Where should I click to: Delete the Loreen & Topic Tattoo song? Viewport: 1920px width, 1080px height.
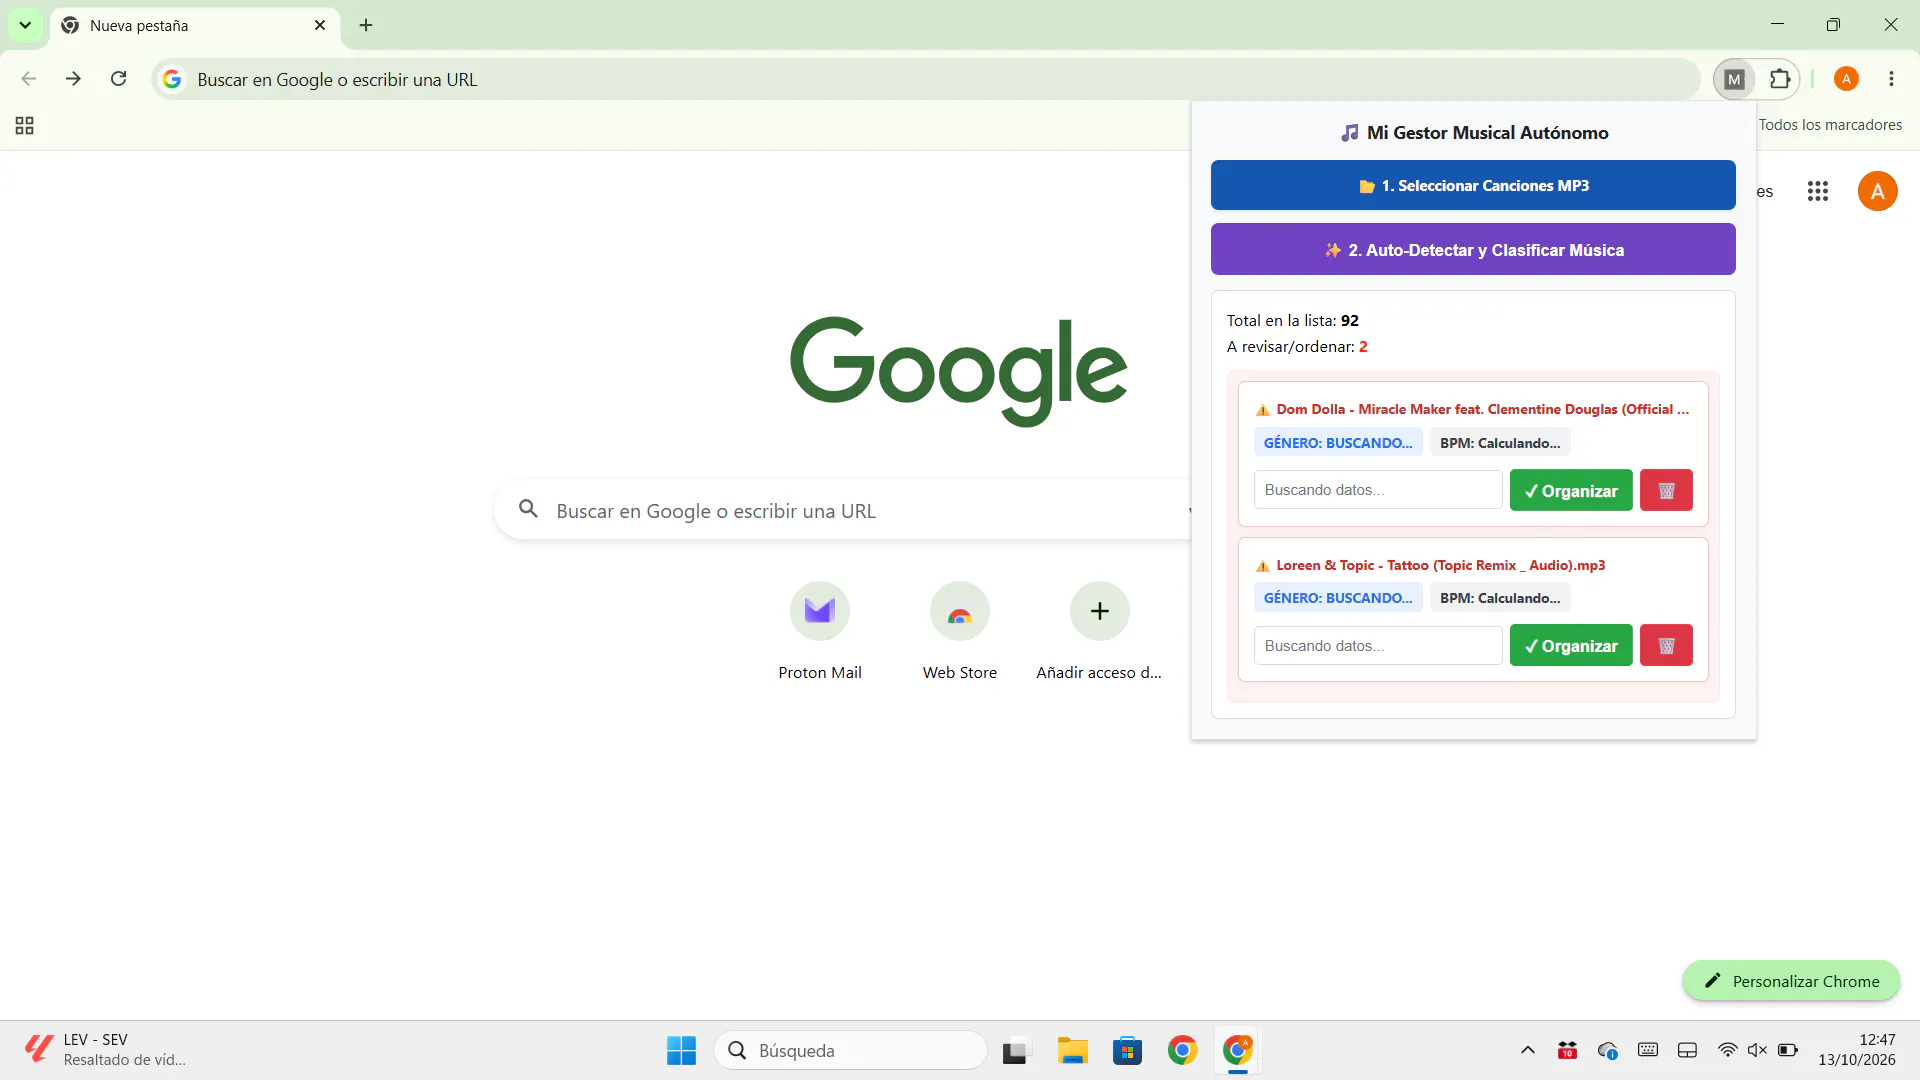tap(1666, 645)
